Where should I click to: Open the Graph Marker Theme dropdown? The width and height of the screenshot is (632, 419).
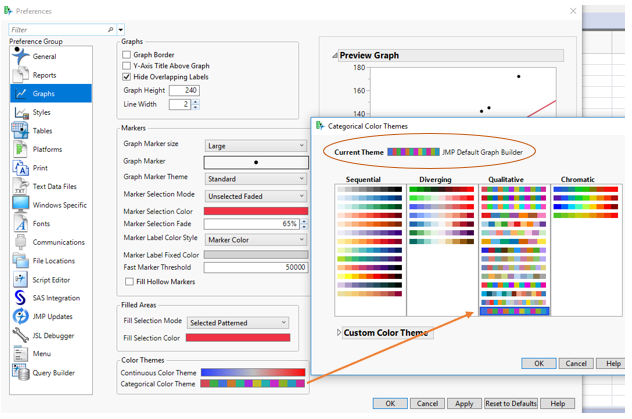pyautogui.click(x=256, y=178)
